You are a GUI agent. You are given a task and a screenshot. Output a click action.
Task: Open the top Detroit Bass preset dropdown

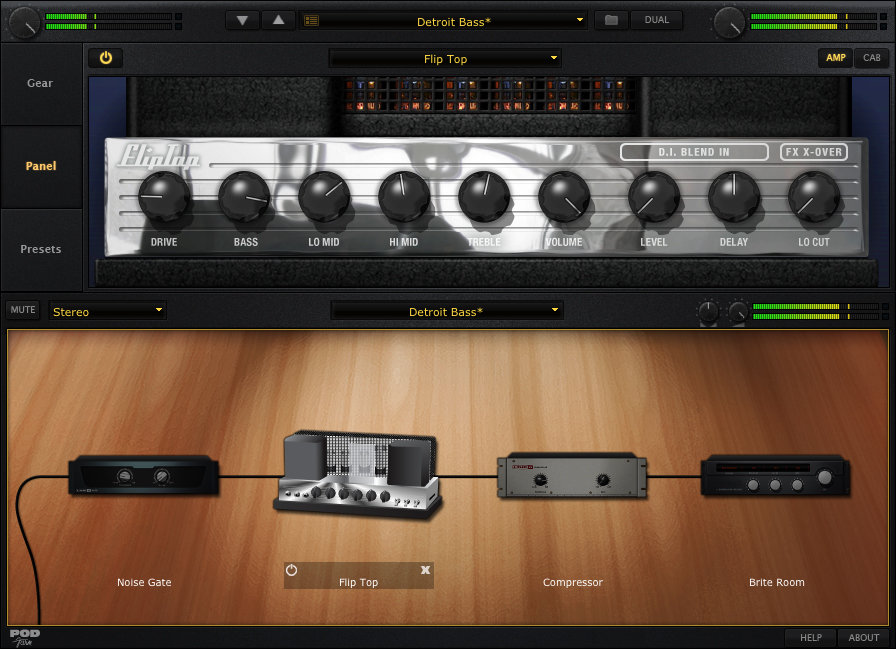coord(445,21)
